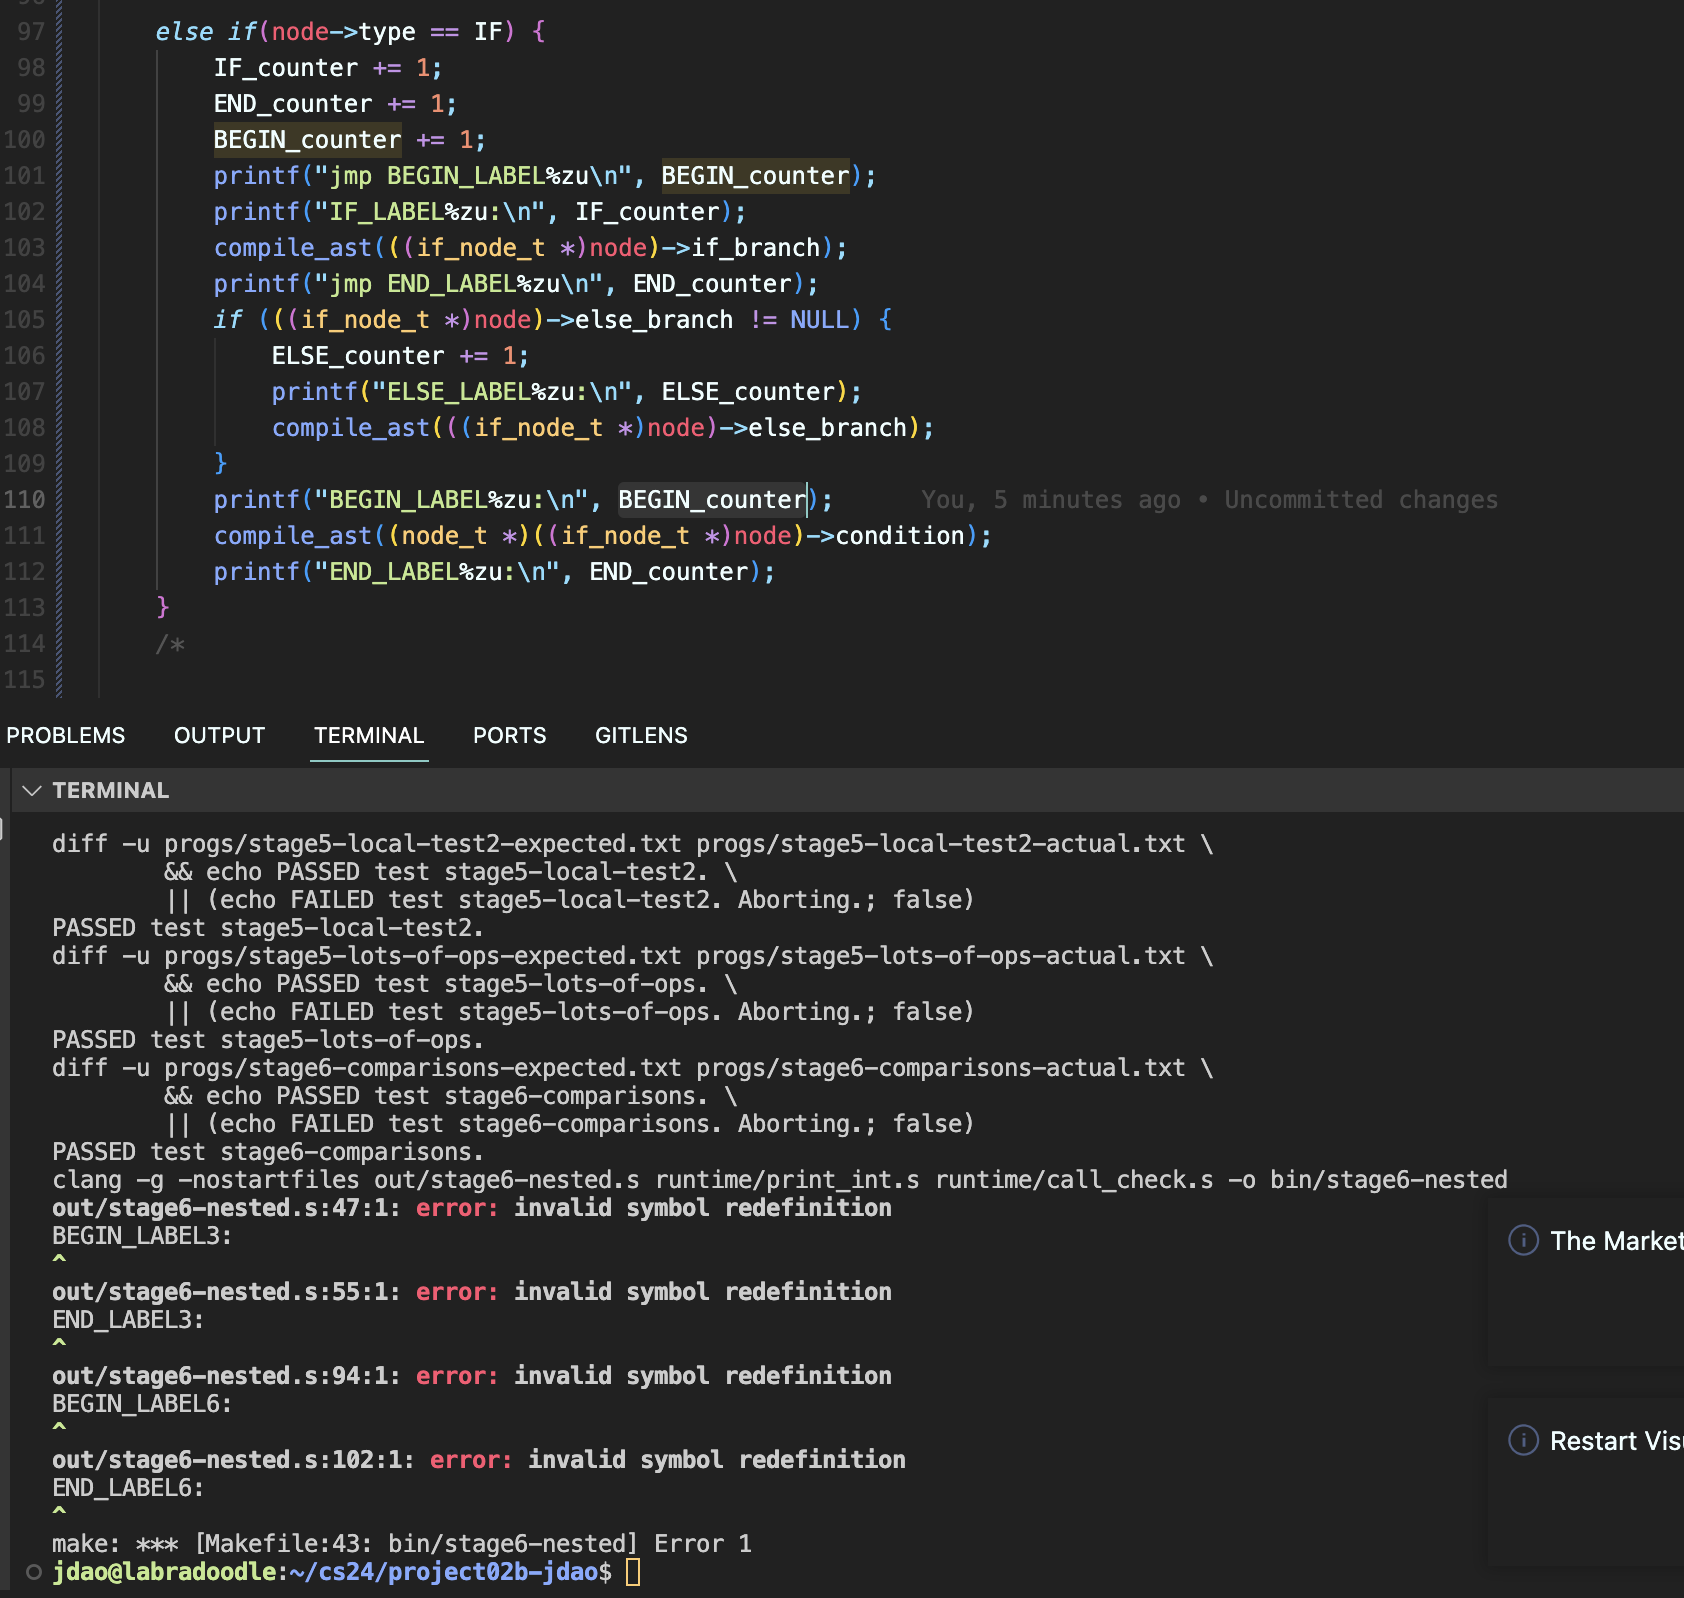Open the out/stage6-nested.s:47:1 error link

click(x=225, y=1208)
